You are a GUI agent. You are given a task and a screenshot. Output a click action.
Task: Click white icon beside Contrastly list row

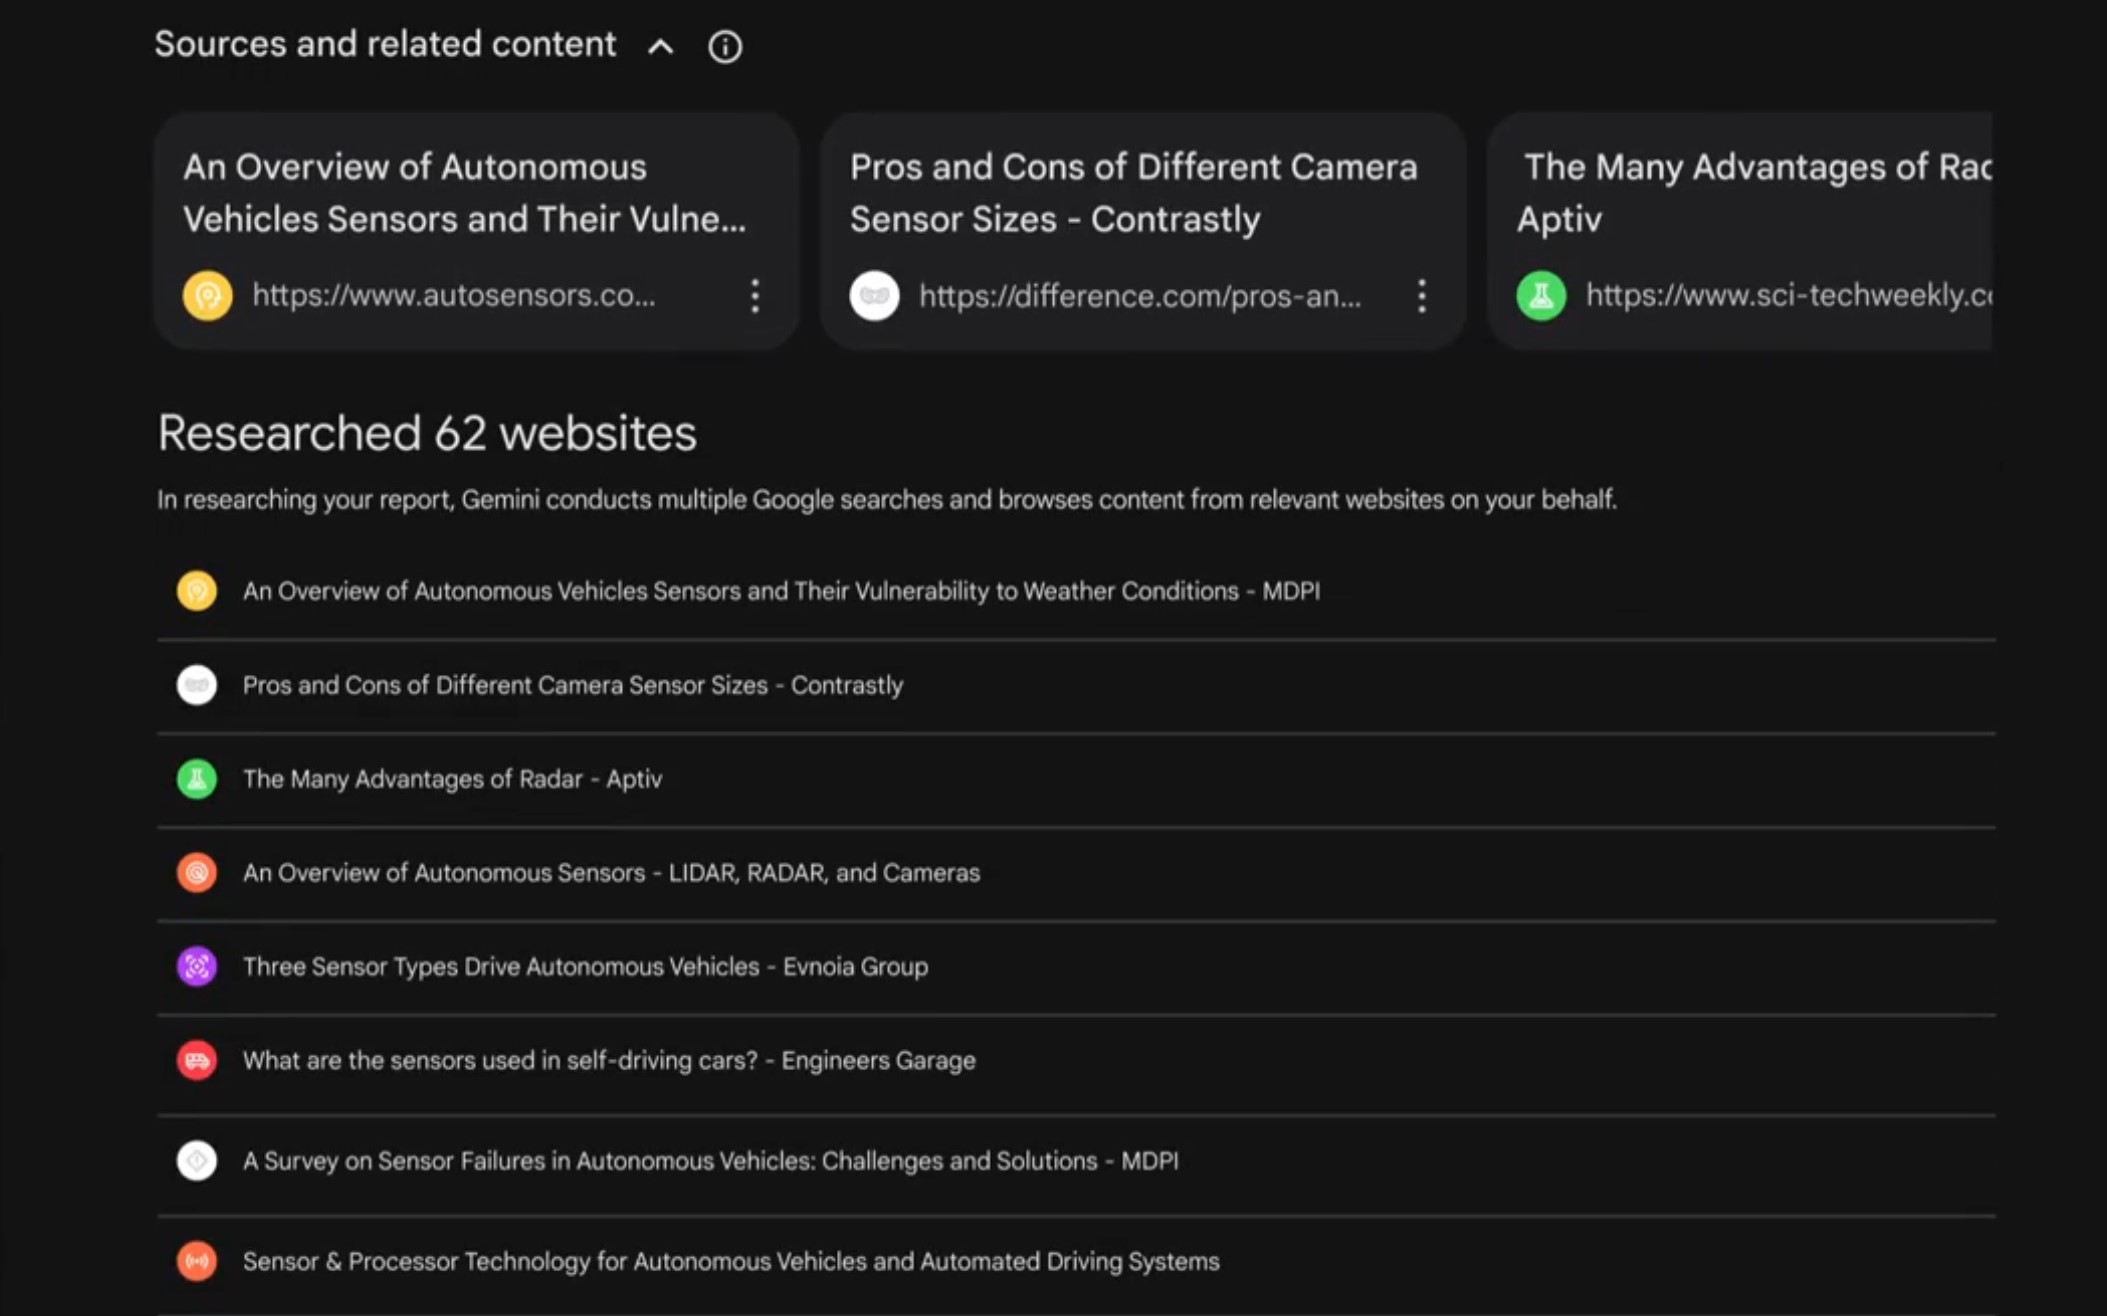pos(197,685)
